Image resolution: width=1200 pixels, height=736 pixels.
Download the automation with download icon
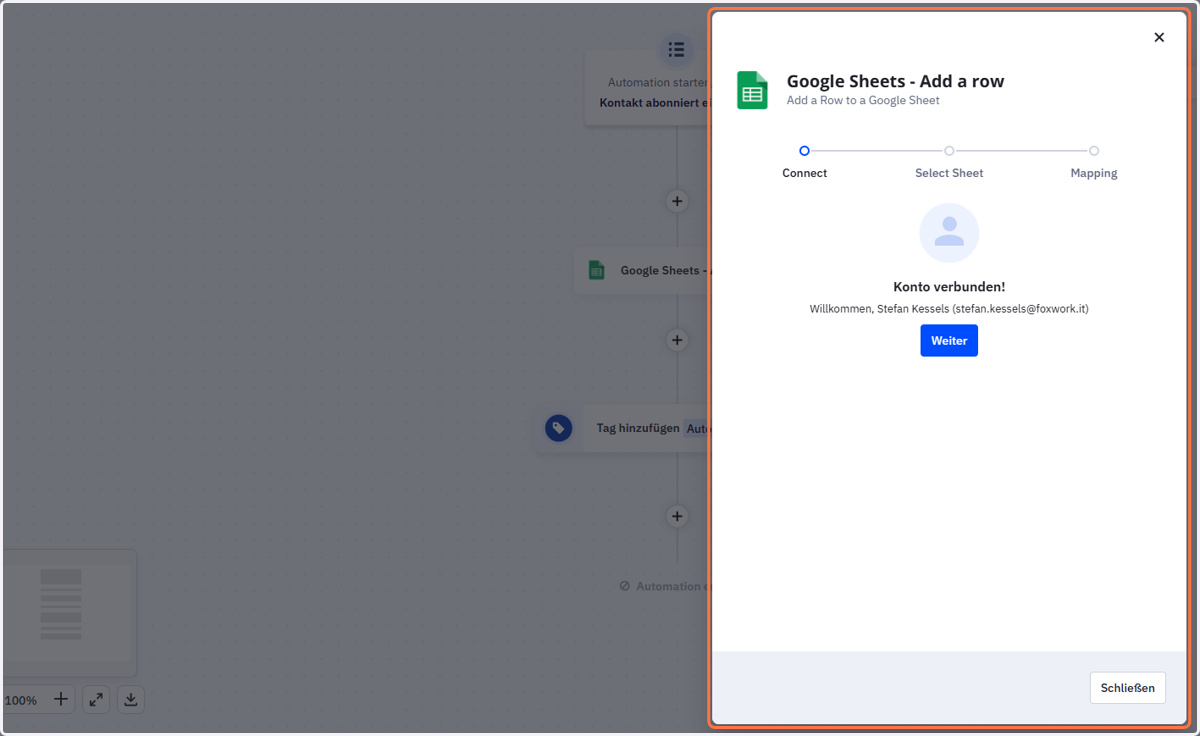pos(131,699)
